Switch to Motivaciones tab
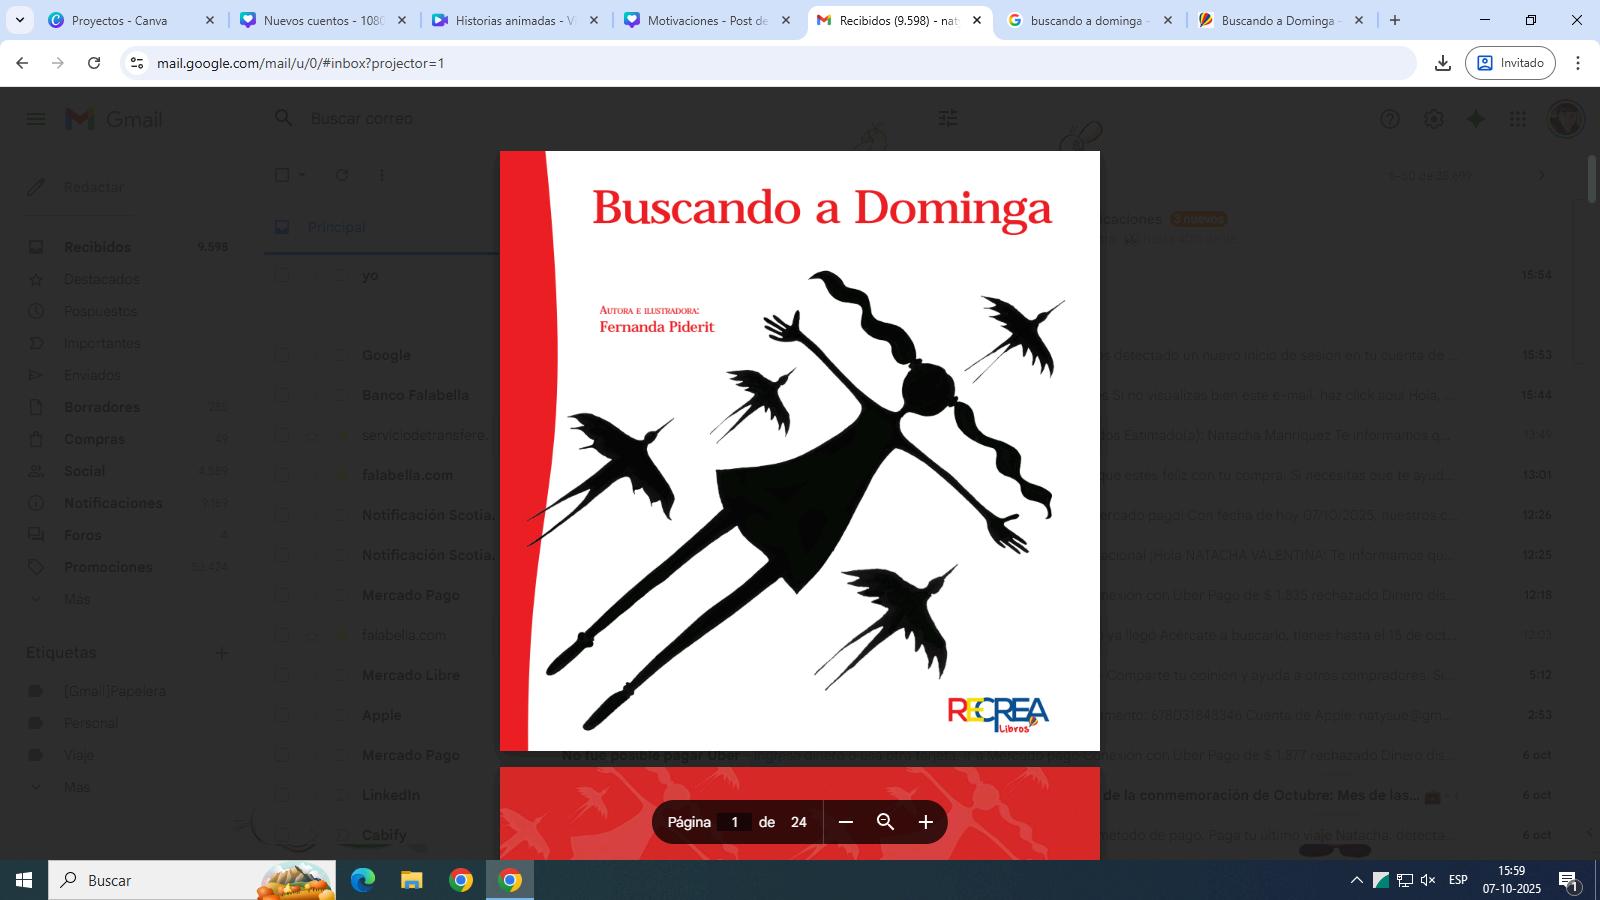This screenshot has height=900, width=1600. [x=706, y=20]
